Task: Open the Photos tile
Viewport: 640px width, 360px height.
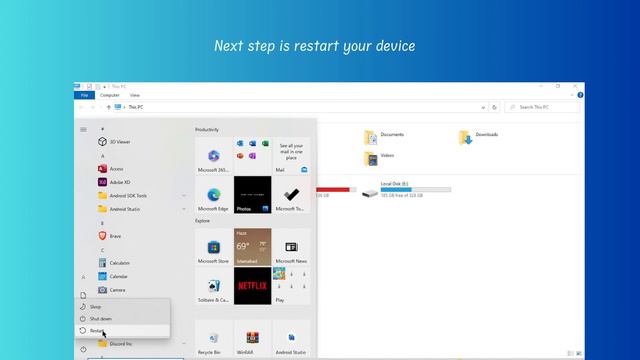Action: (x=253, y=195)
